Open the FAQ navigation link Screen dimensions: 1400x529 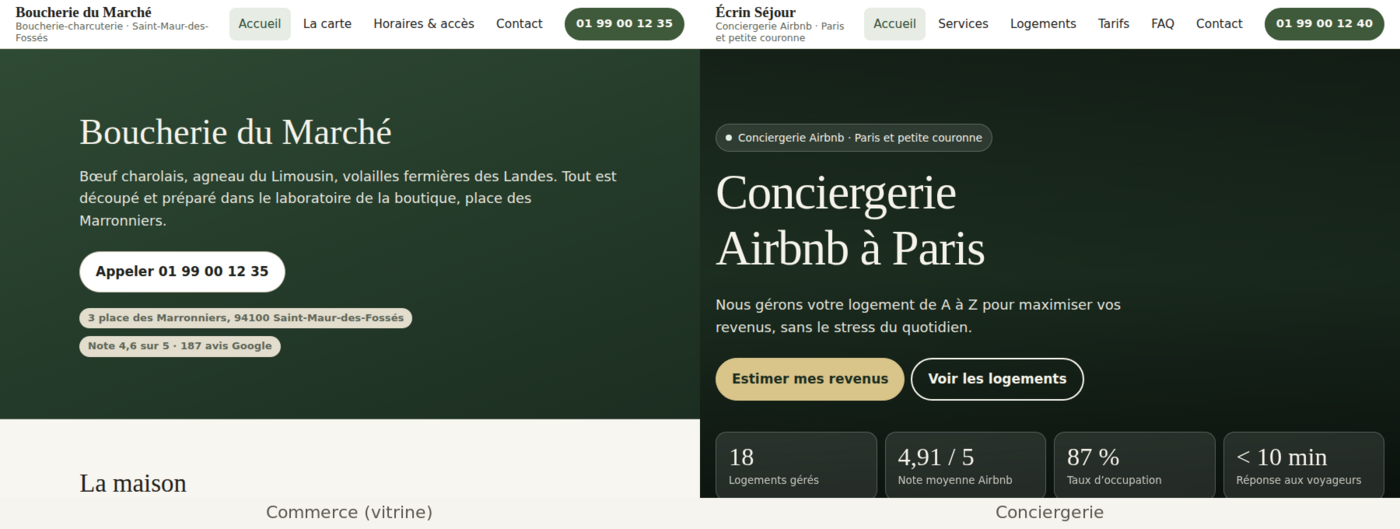pyautogui.click(x=1163, y=24)
